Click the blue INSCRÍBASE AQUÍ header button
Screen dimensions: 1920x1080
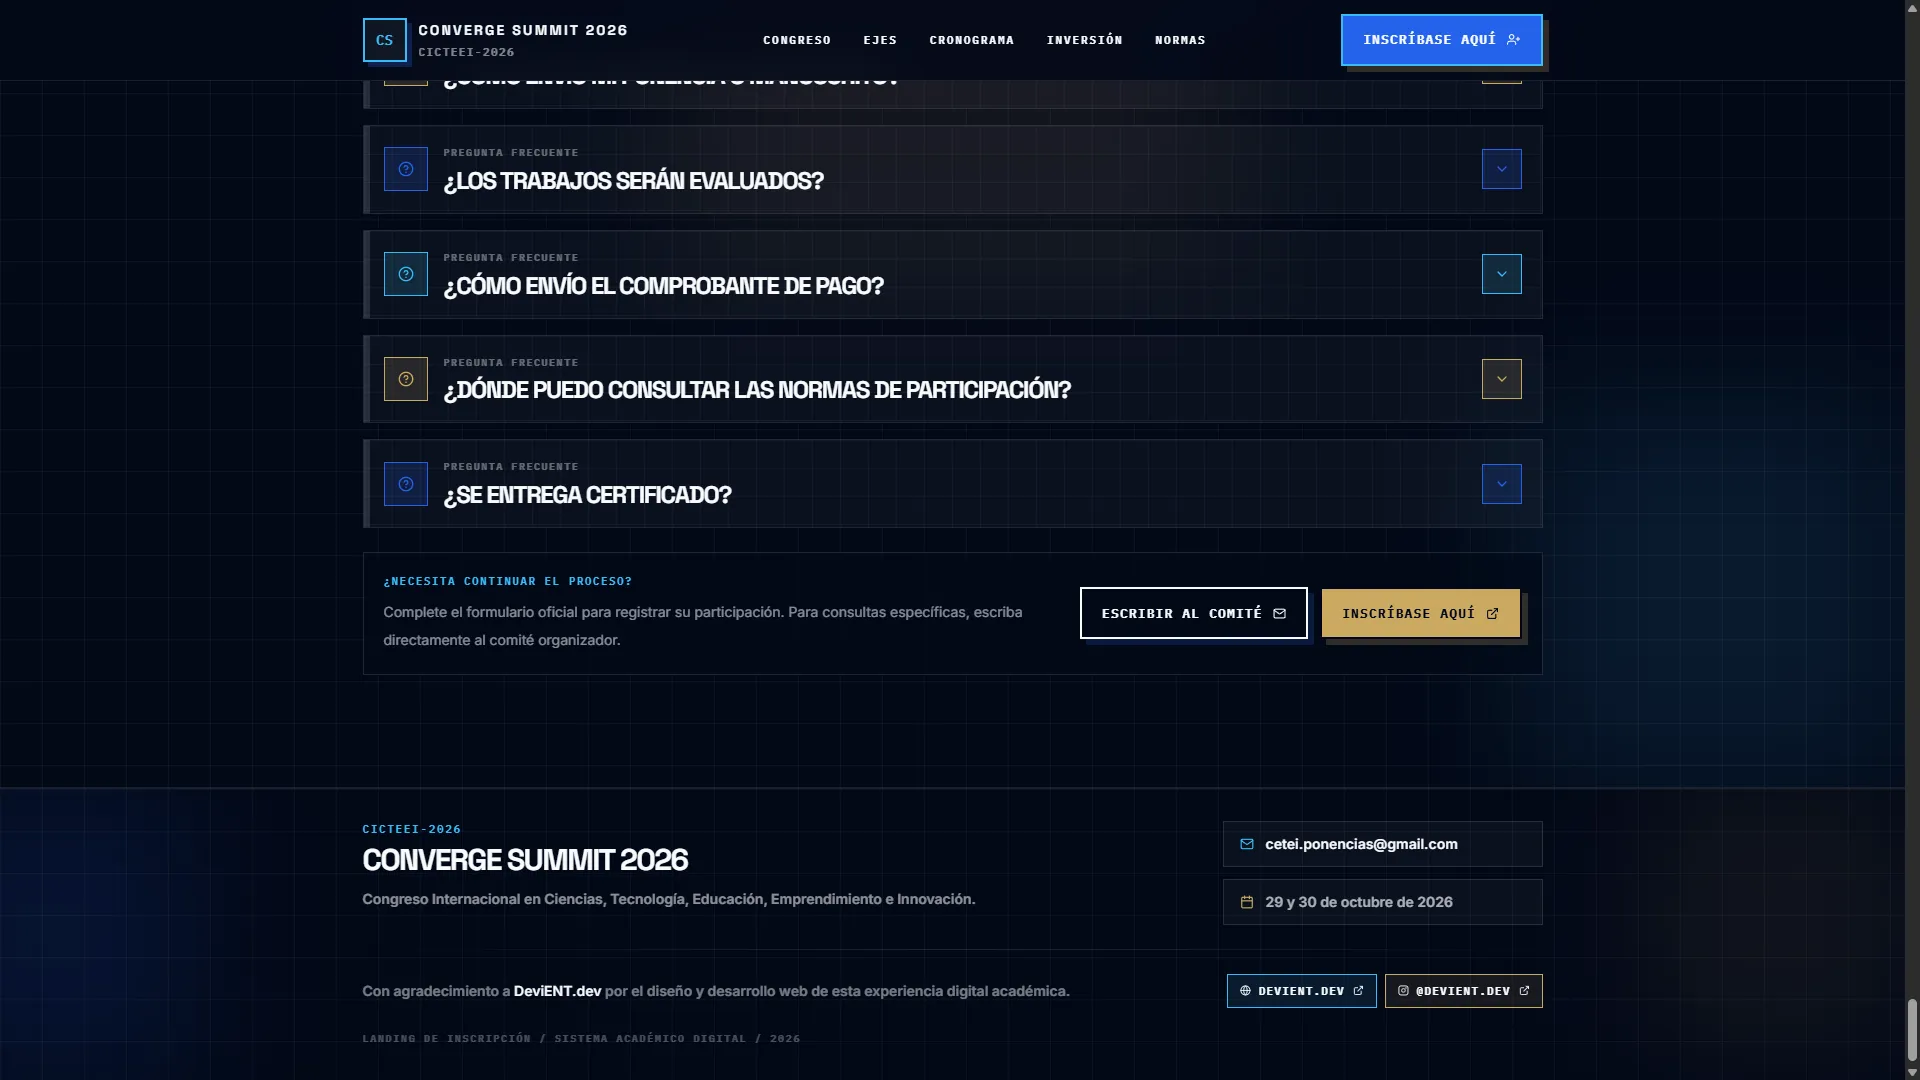[x=1441, y=40]
